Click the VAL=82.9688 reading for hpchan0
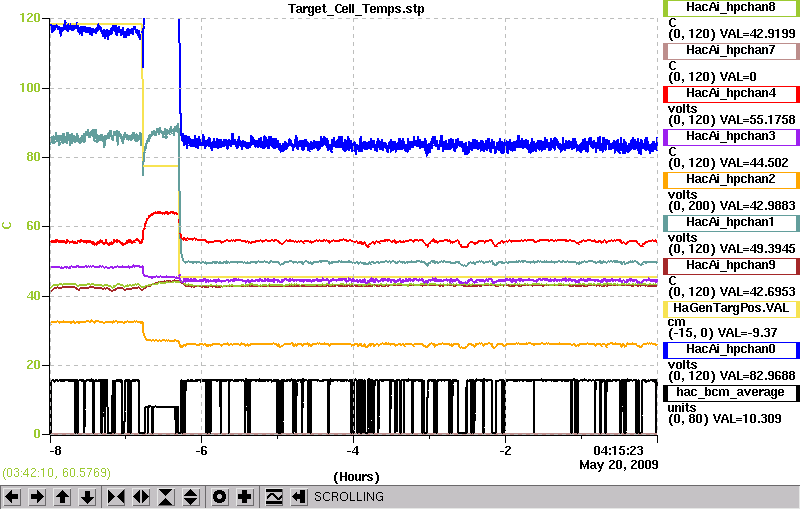The height and width of the screenshot is (509, 800). pos(757,376)
